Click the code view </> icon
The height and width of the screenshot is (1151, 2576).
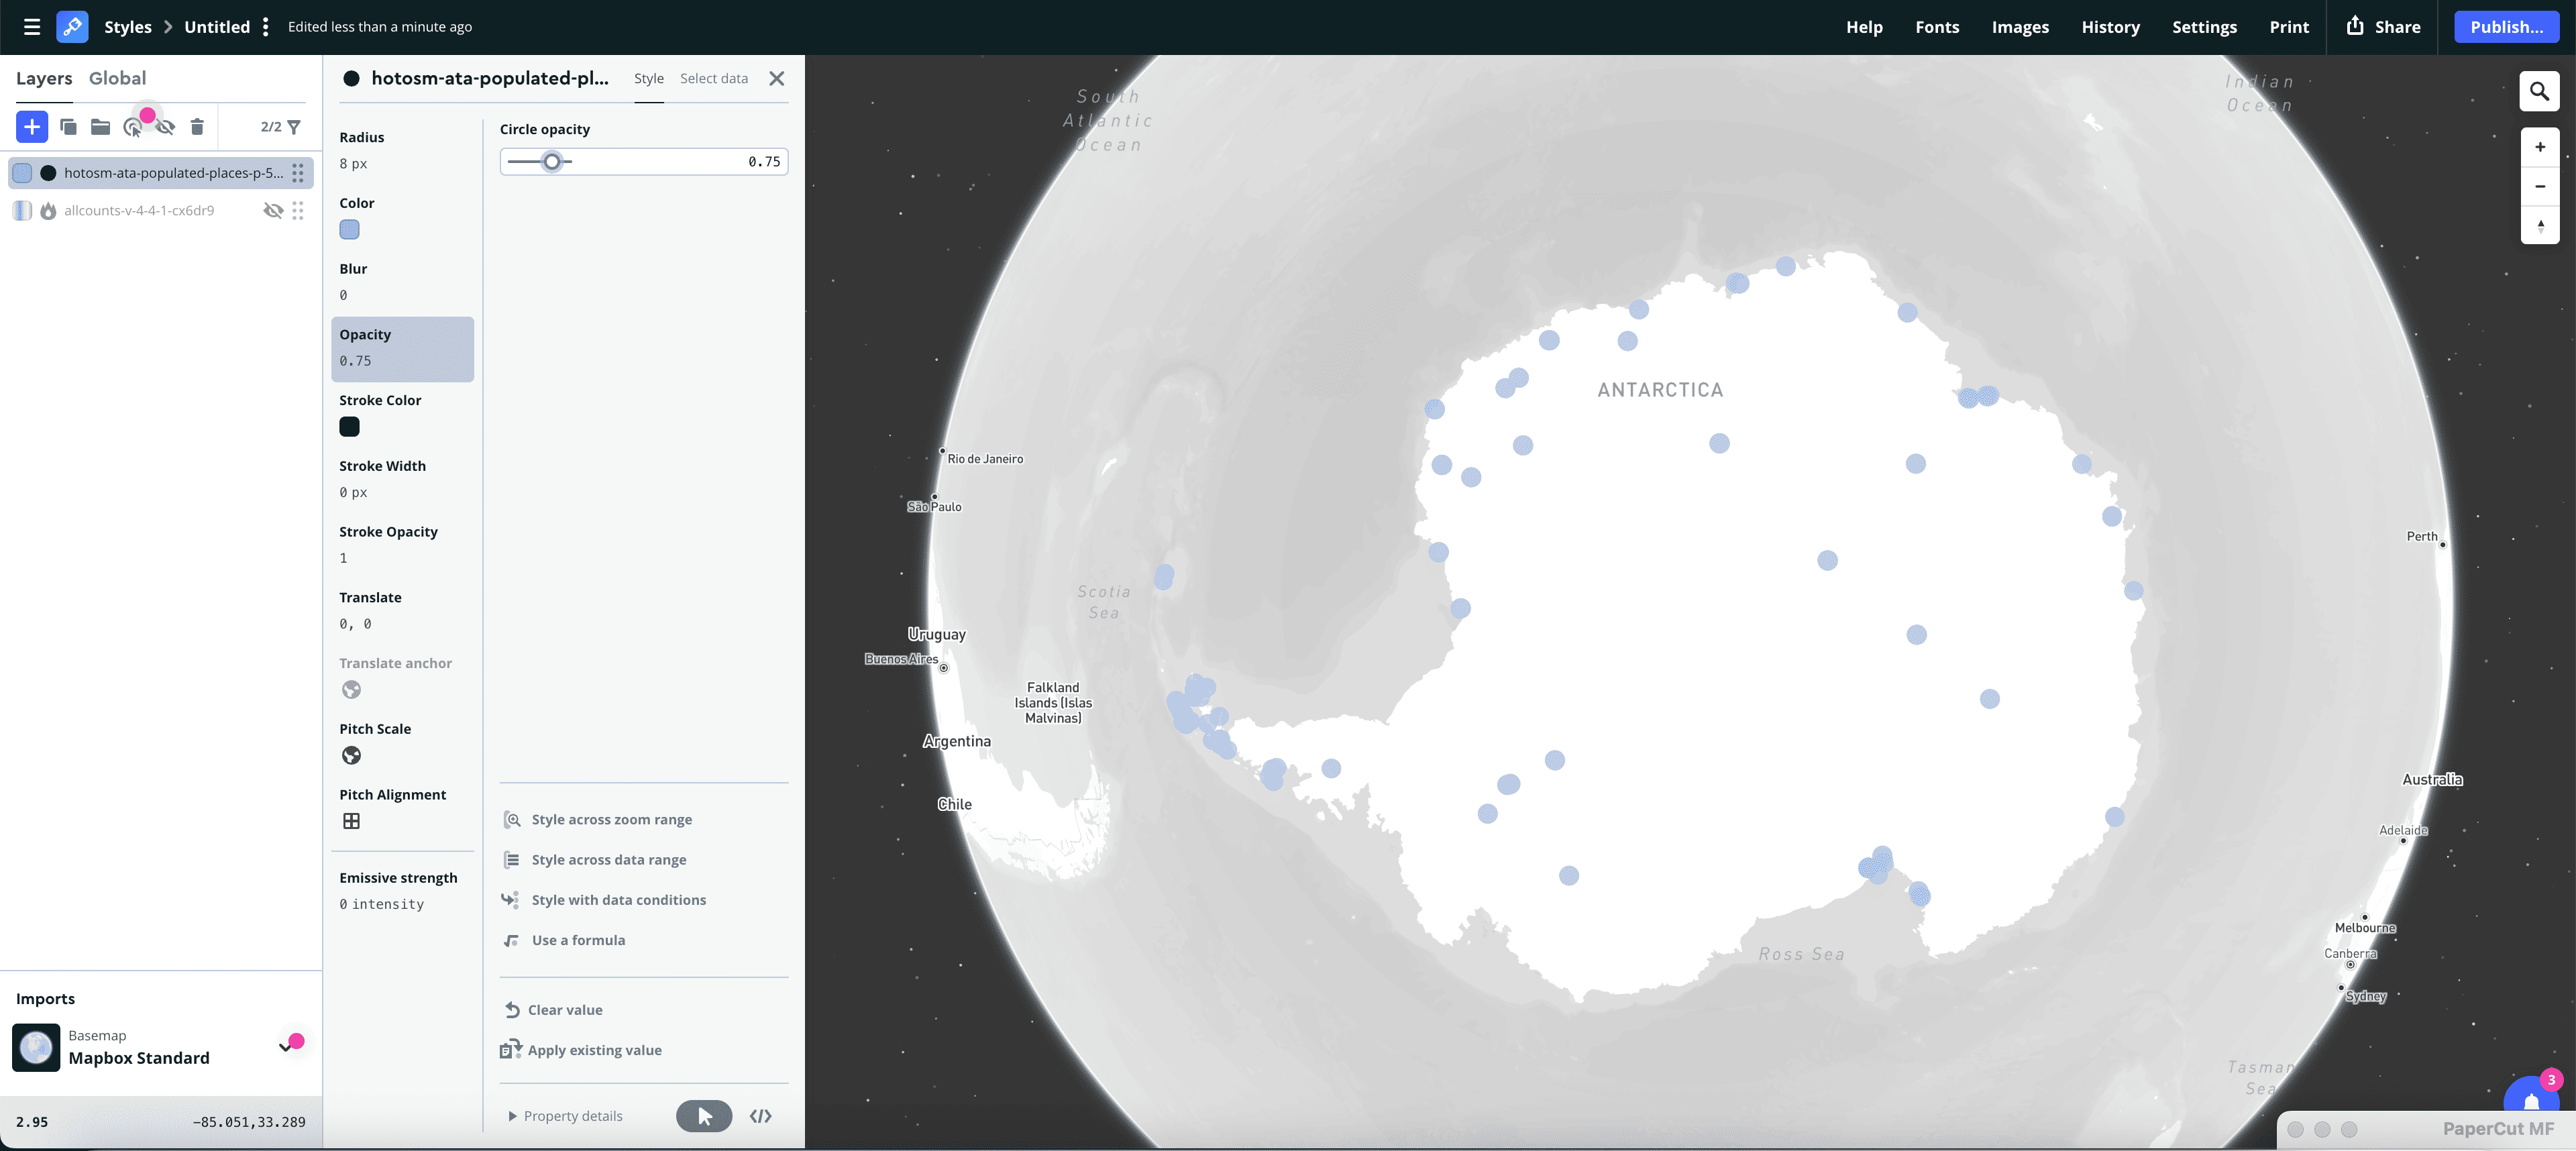pos(760,1117)
